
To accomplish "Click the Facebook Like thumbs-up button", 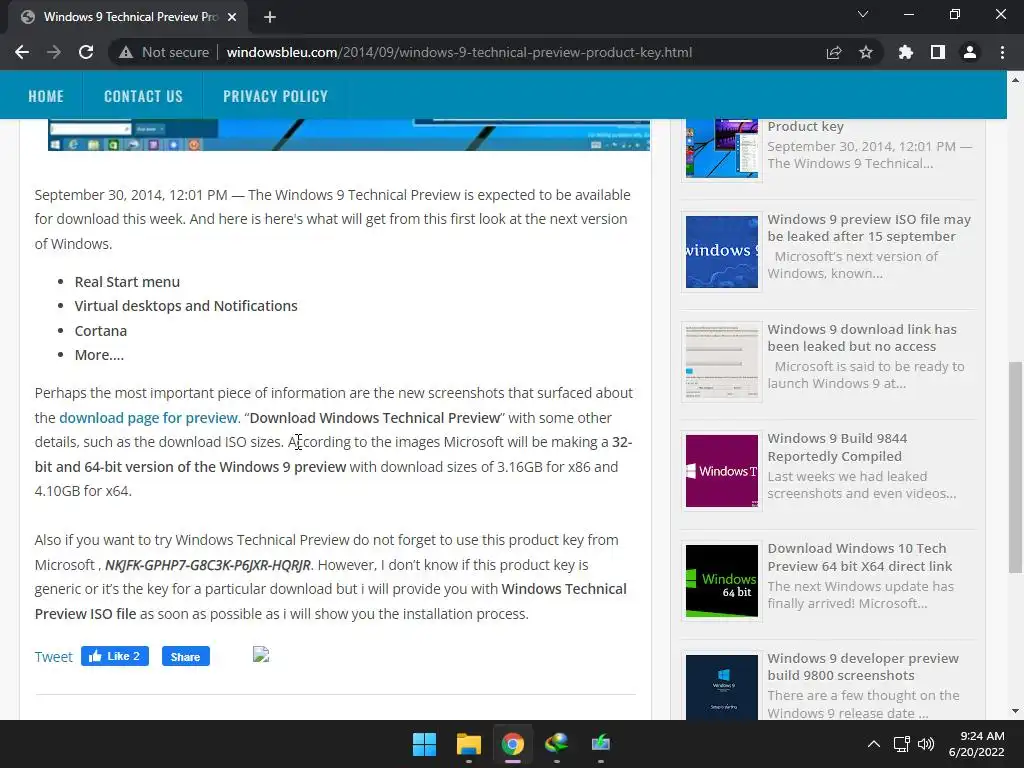I will point(115,656).
